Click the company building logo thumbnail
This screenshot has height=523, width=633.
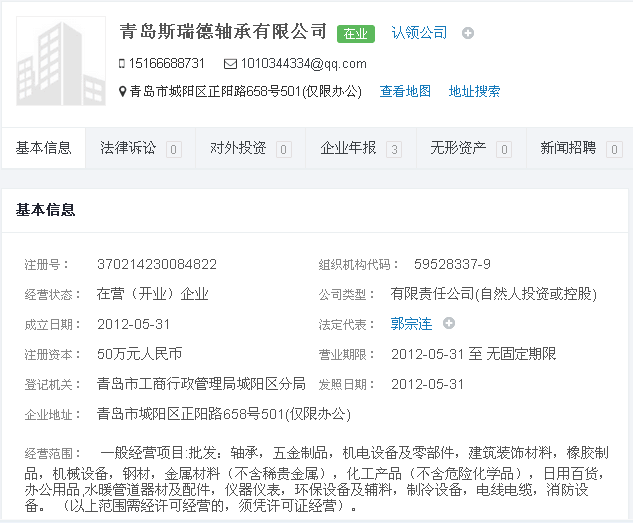tap(61, 60)
